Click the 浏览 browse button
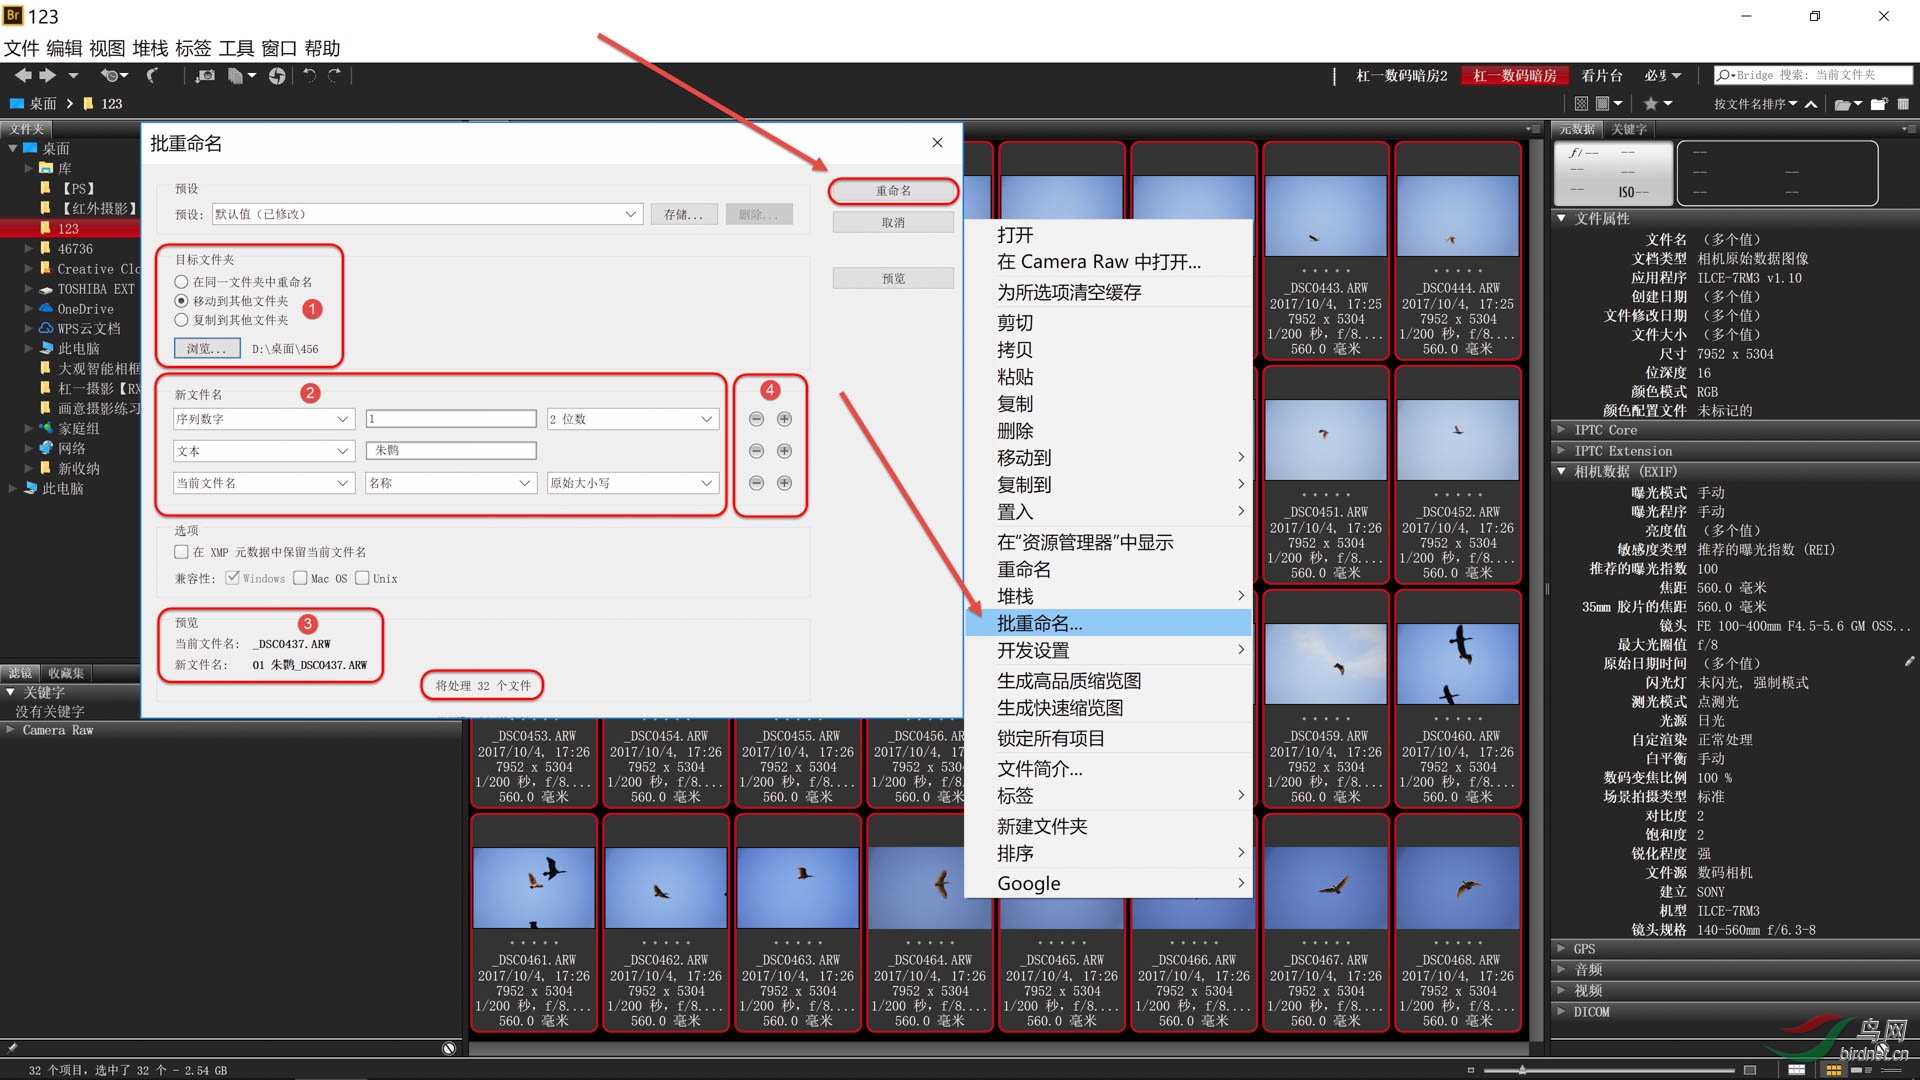The width and height of the screenshot is (1920, 1080). tap(206, 348)
